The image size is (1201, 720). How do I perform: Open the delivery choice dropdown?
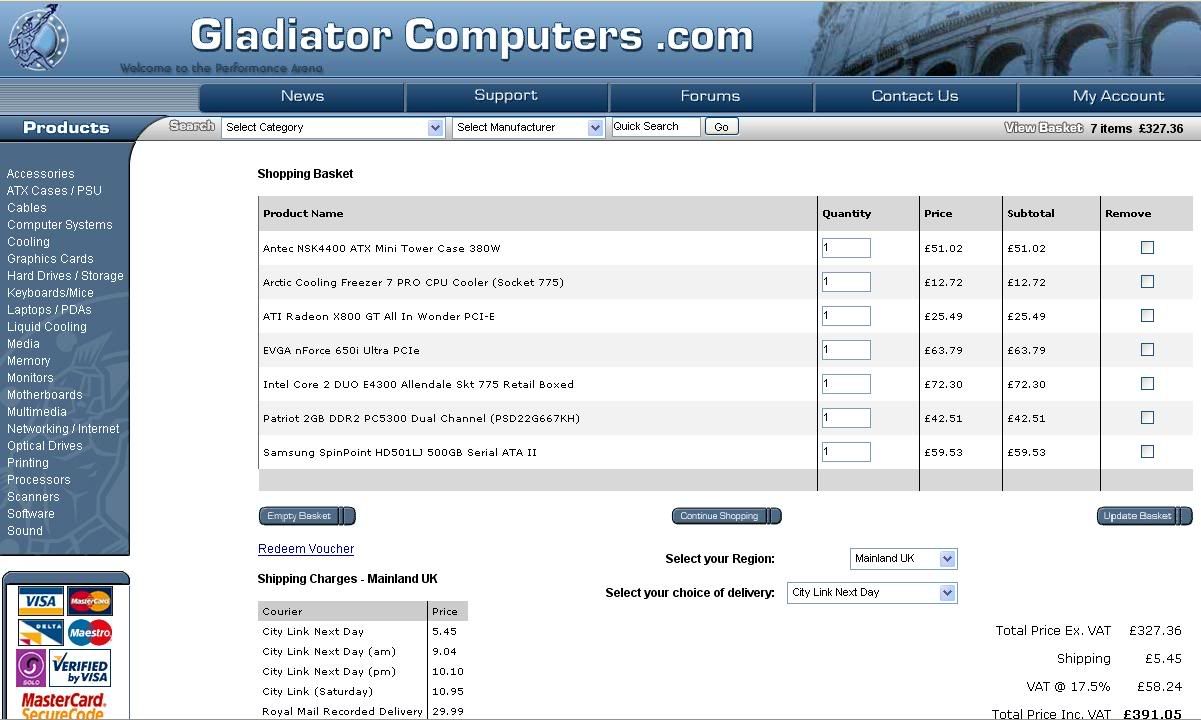(872, 593)
